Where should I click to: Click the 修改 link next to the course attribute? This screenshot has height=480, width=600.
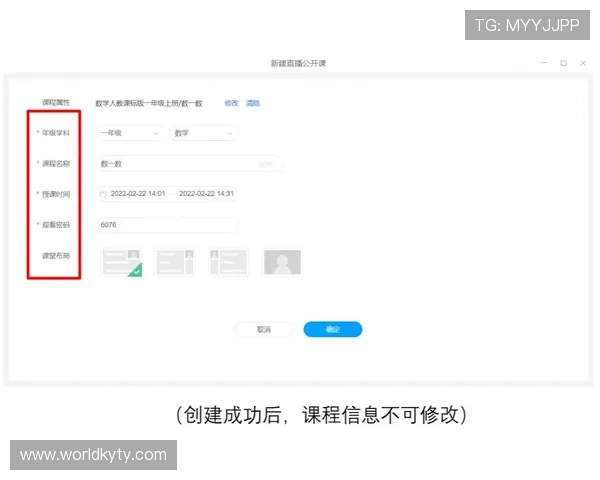point(231,103)
